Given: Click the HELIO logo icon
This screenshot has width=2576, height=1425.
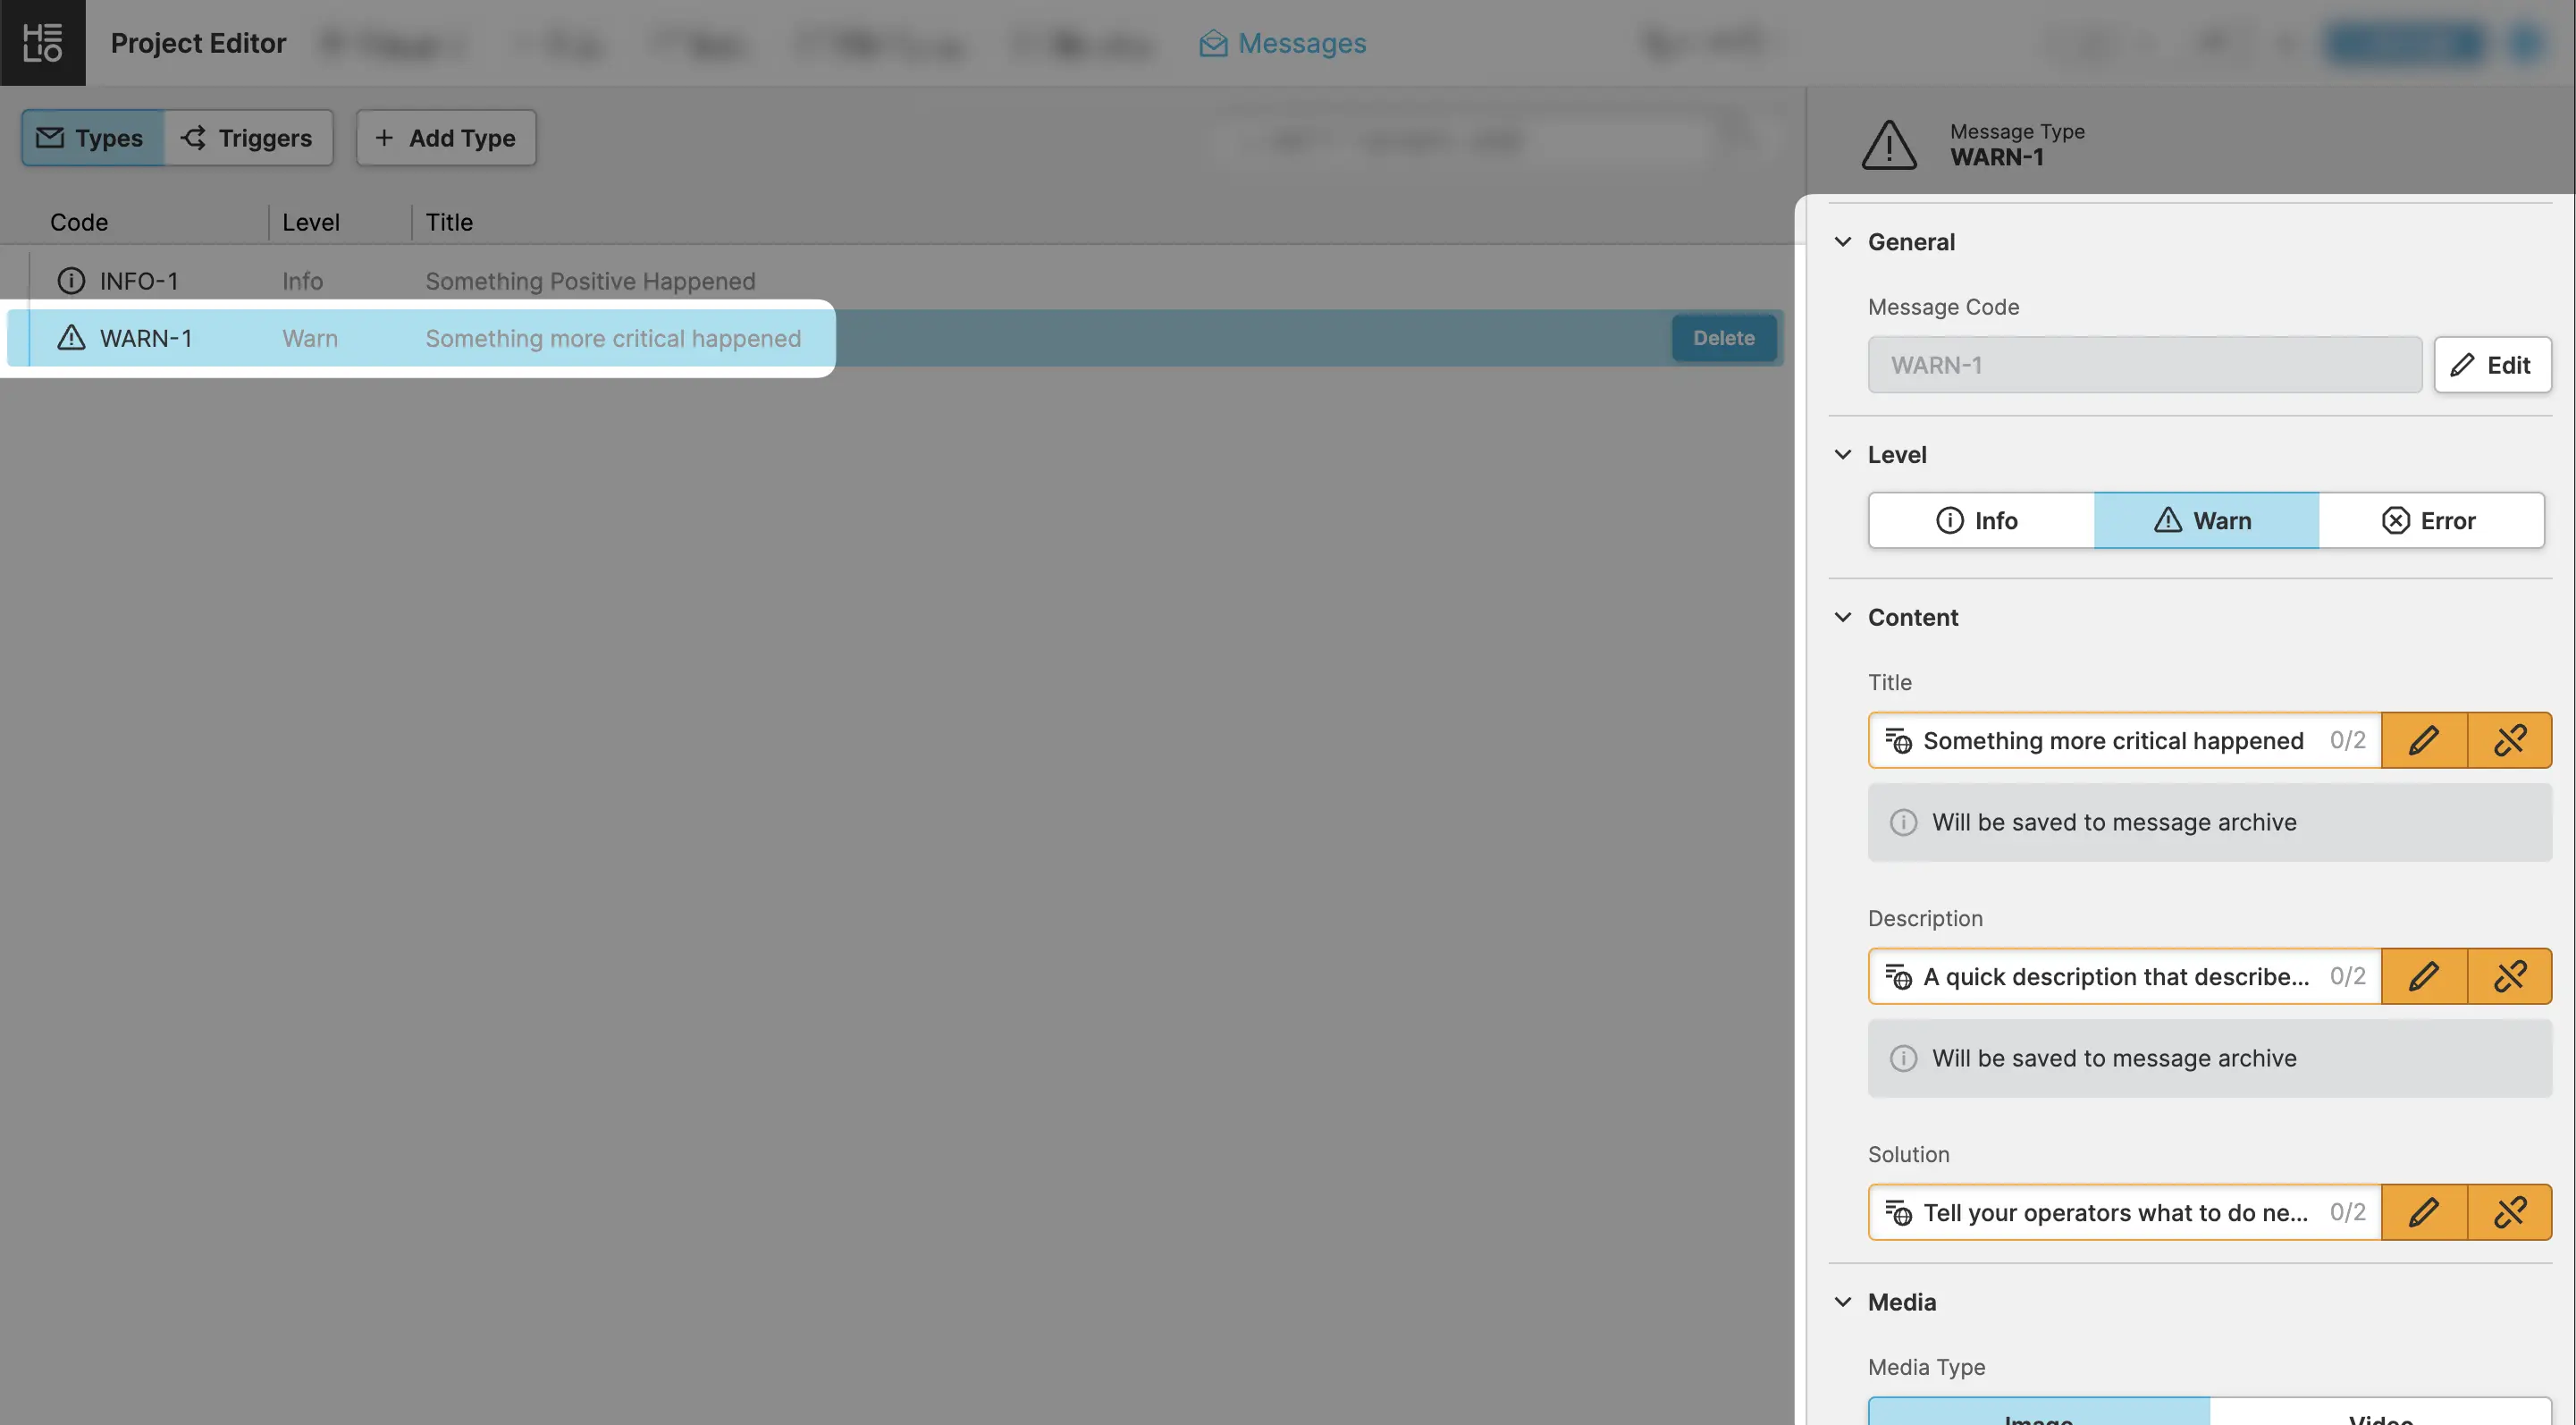Looking at the screenshot, I should 42,42.
